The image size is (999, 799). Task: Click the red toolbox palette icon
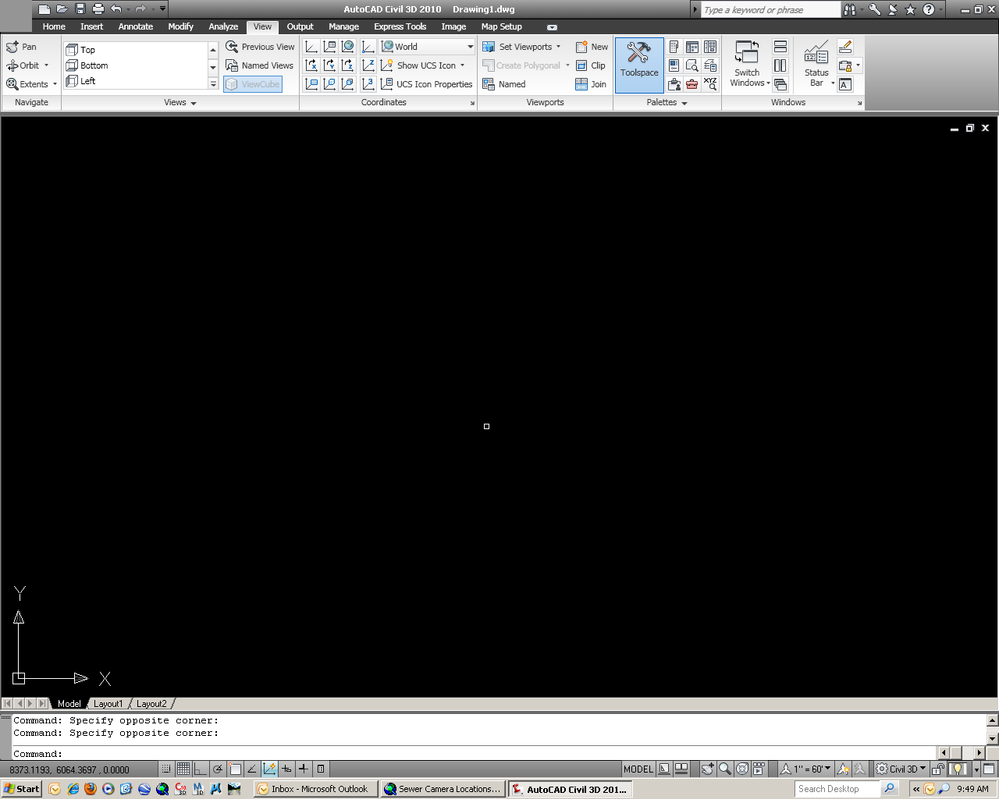[x=692, y=83]
